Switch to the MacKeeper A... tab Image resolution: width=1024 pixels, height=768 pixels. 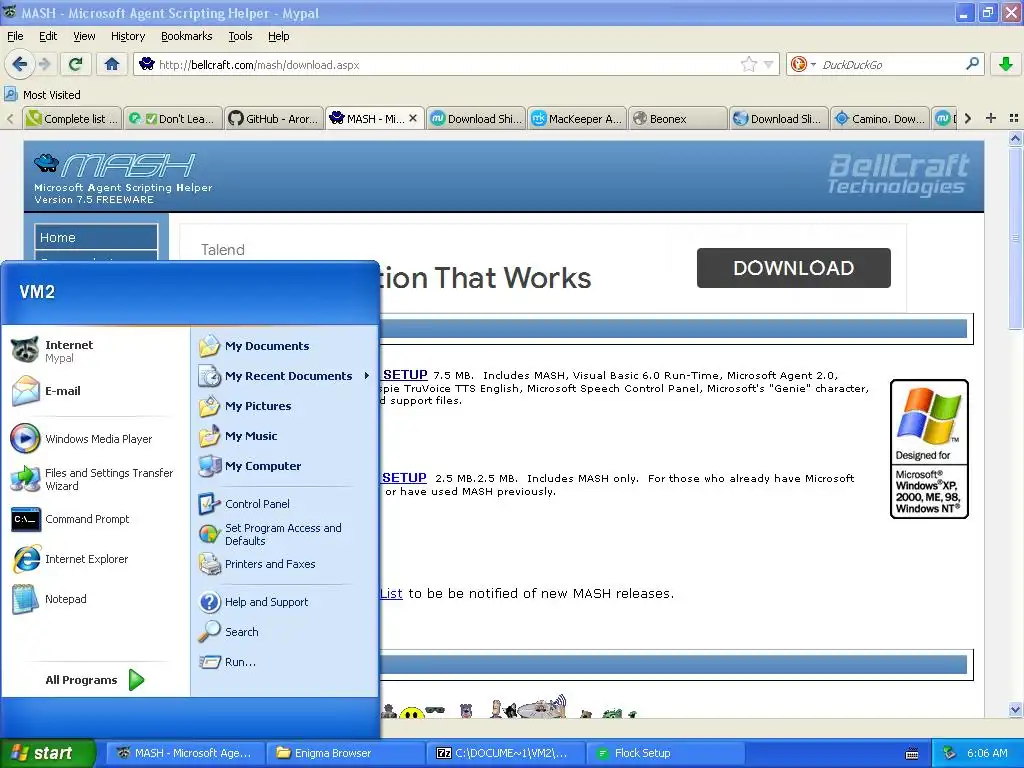pos(577,118)
